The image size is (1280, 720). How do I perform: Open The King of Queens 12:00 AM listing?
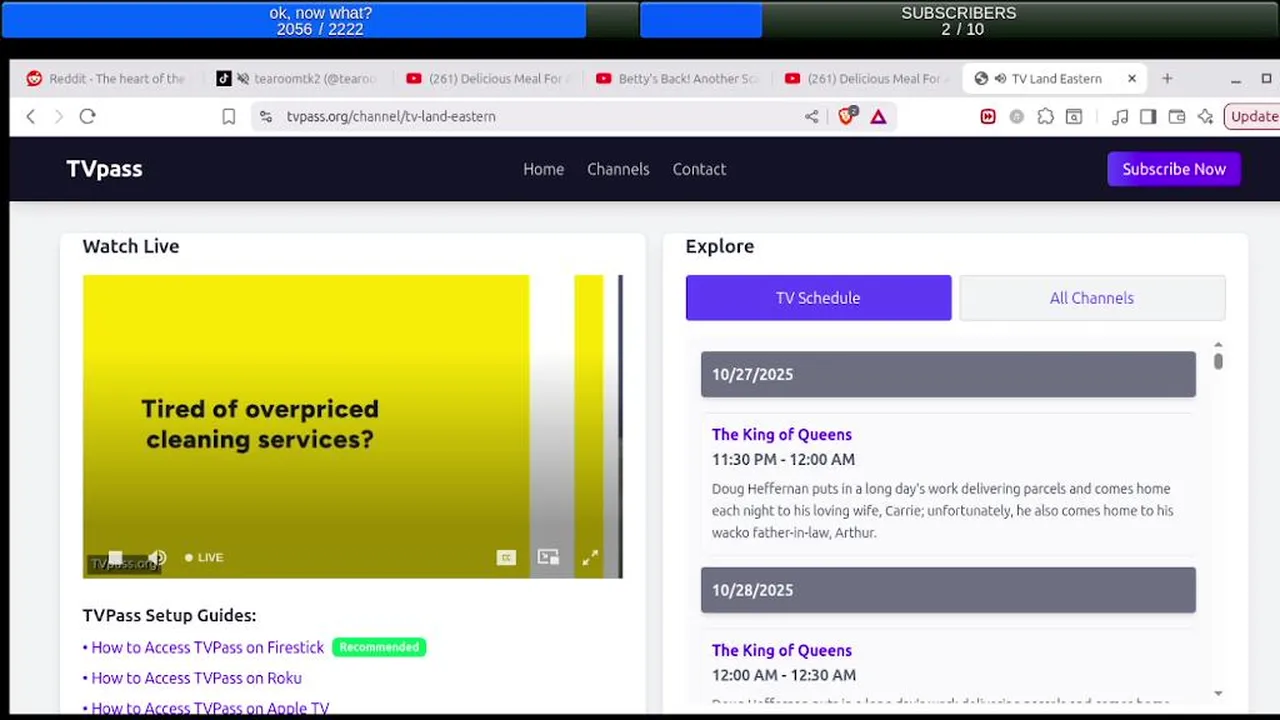tap(782, 650)
